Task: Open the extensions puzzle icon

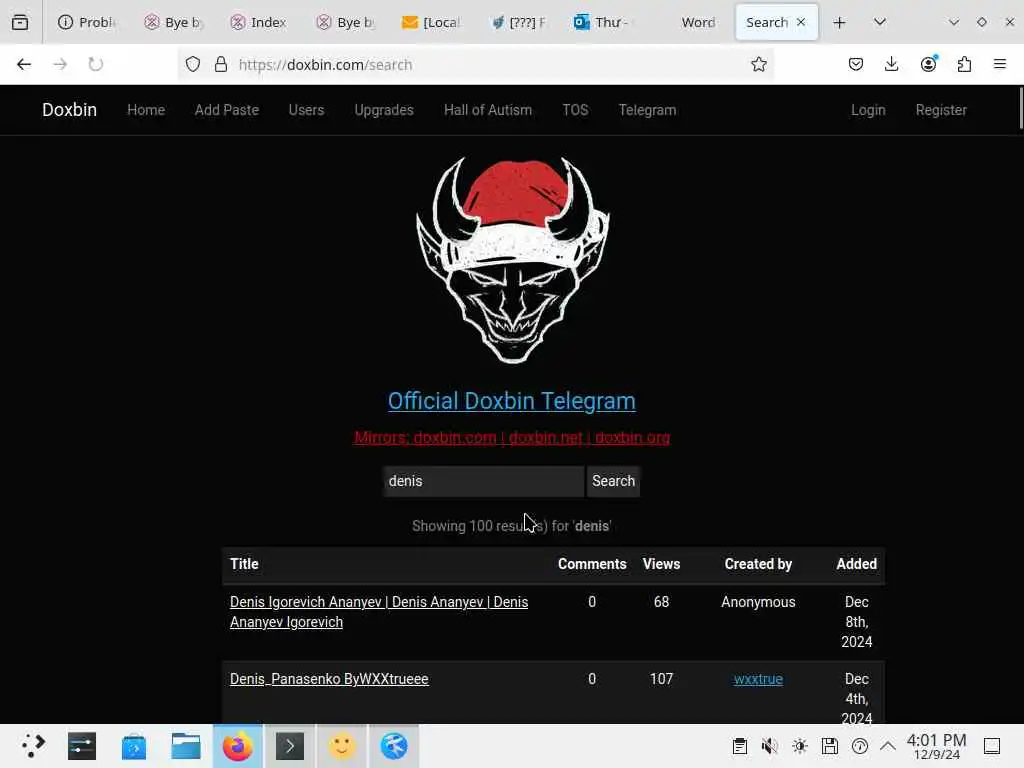Action: pos(964,64)
